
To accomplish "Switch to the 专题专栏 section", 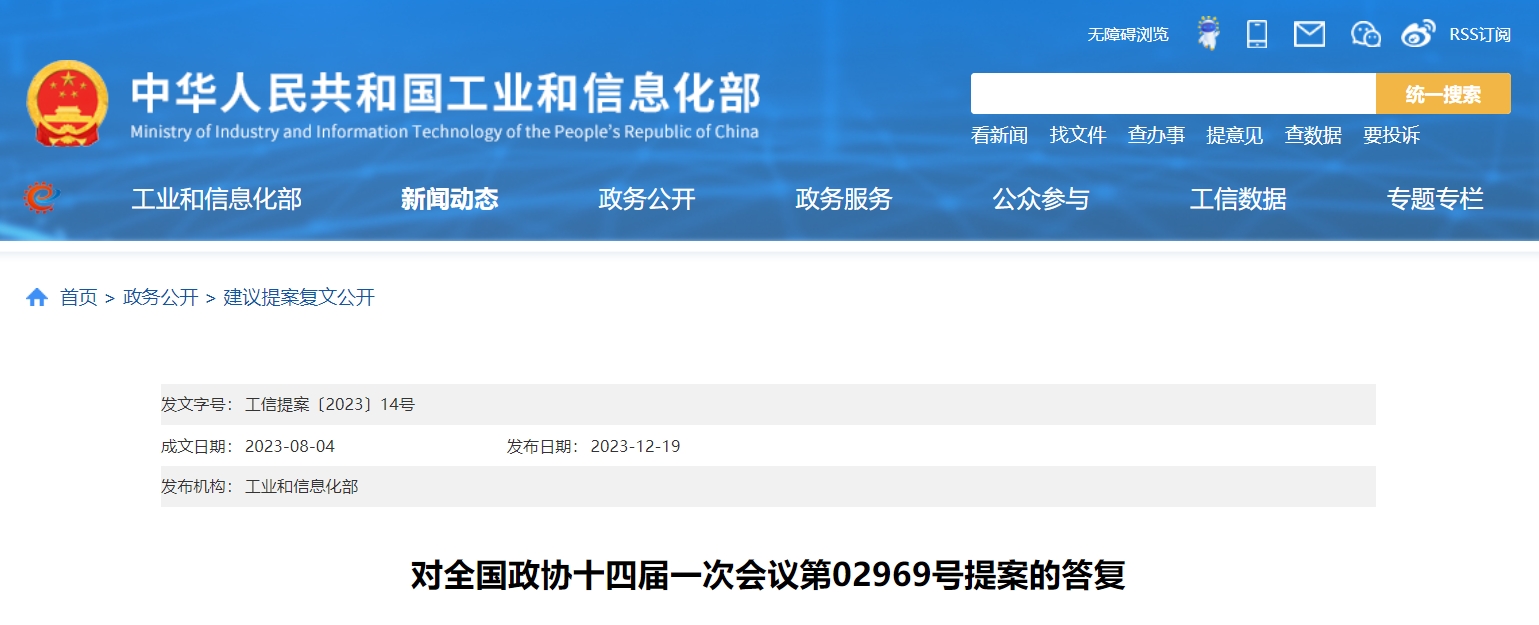I will pos(1434,199).
